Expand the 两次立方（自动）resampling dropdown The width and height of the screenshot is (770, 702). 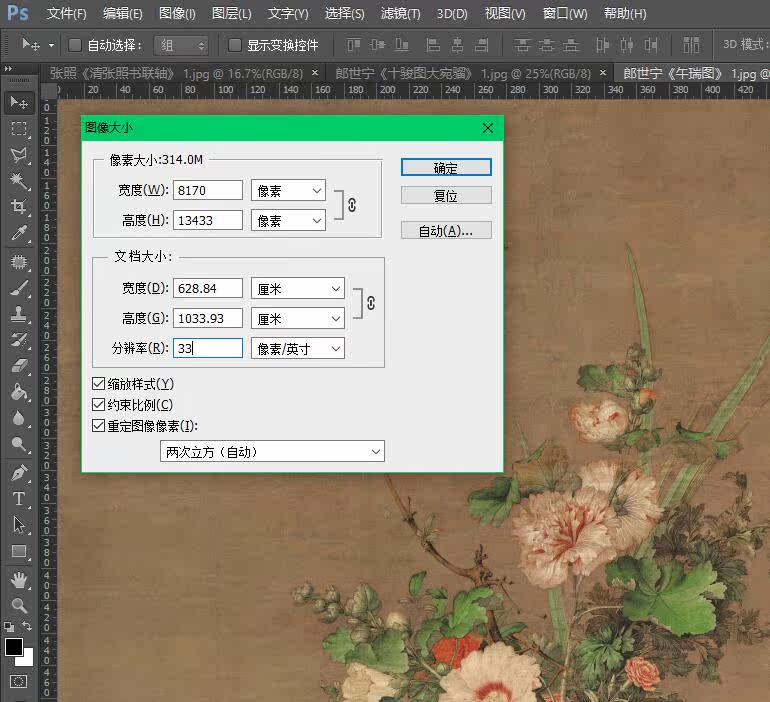(x=272, y=452)
